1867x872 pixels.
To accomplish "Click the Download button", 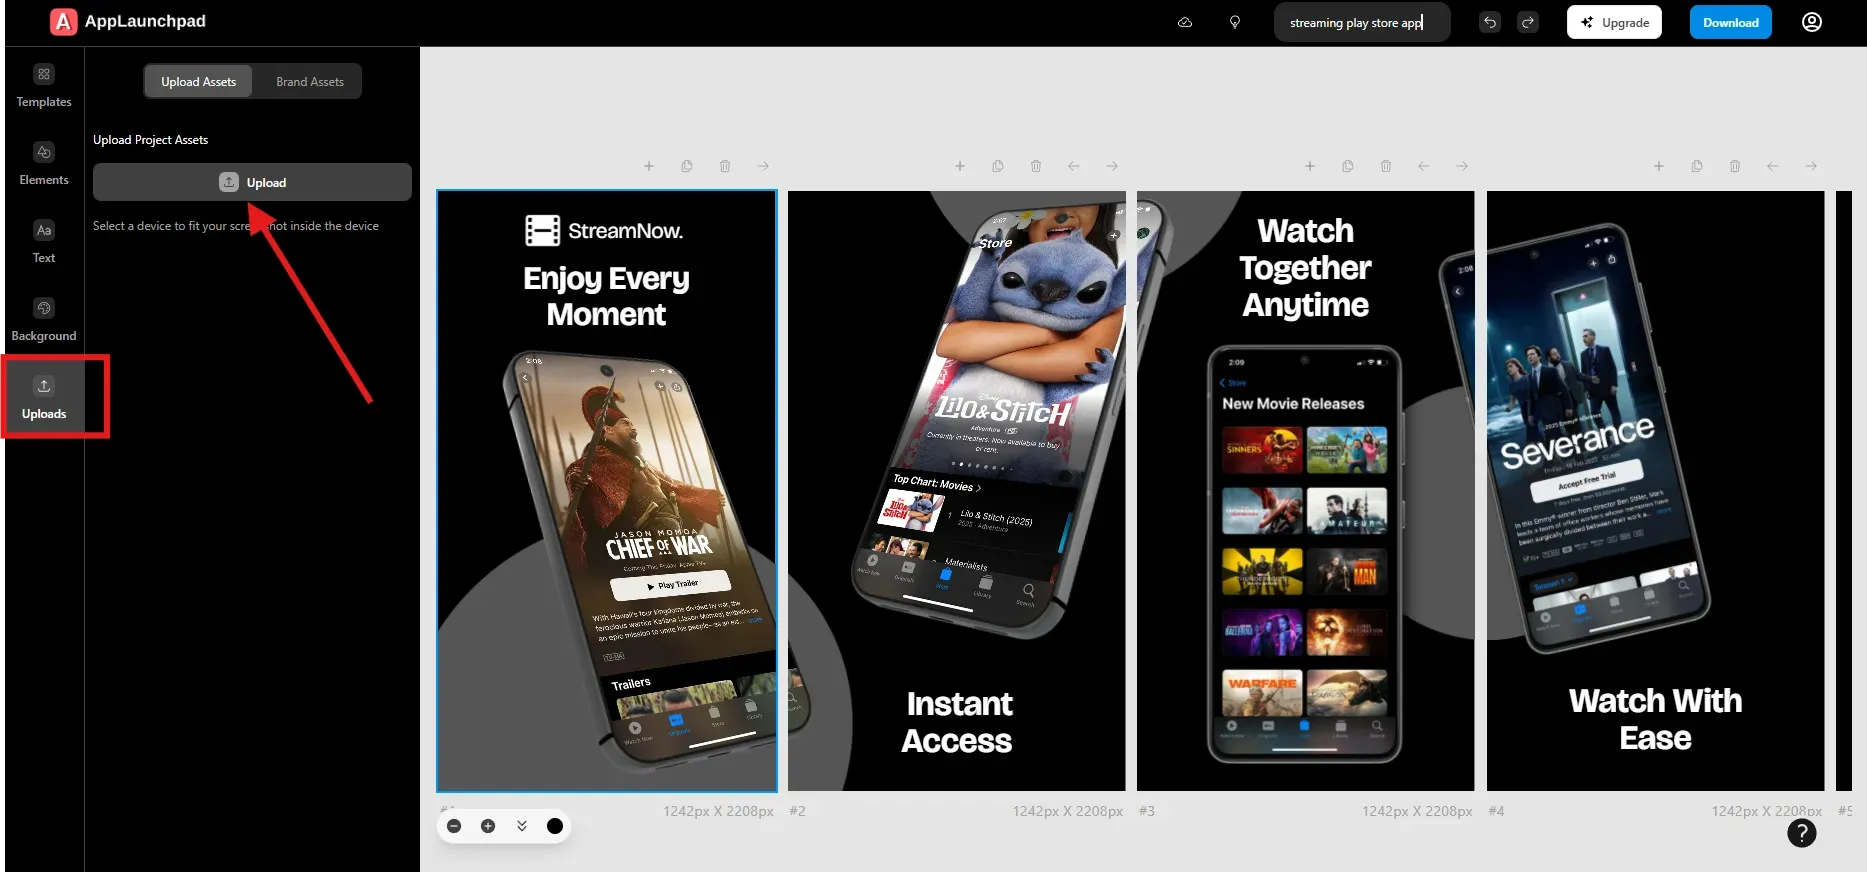I will (1731, 22).
